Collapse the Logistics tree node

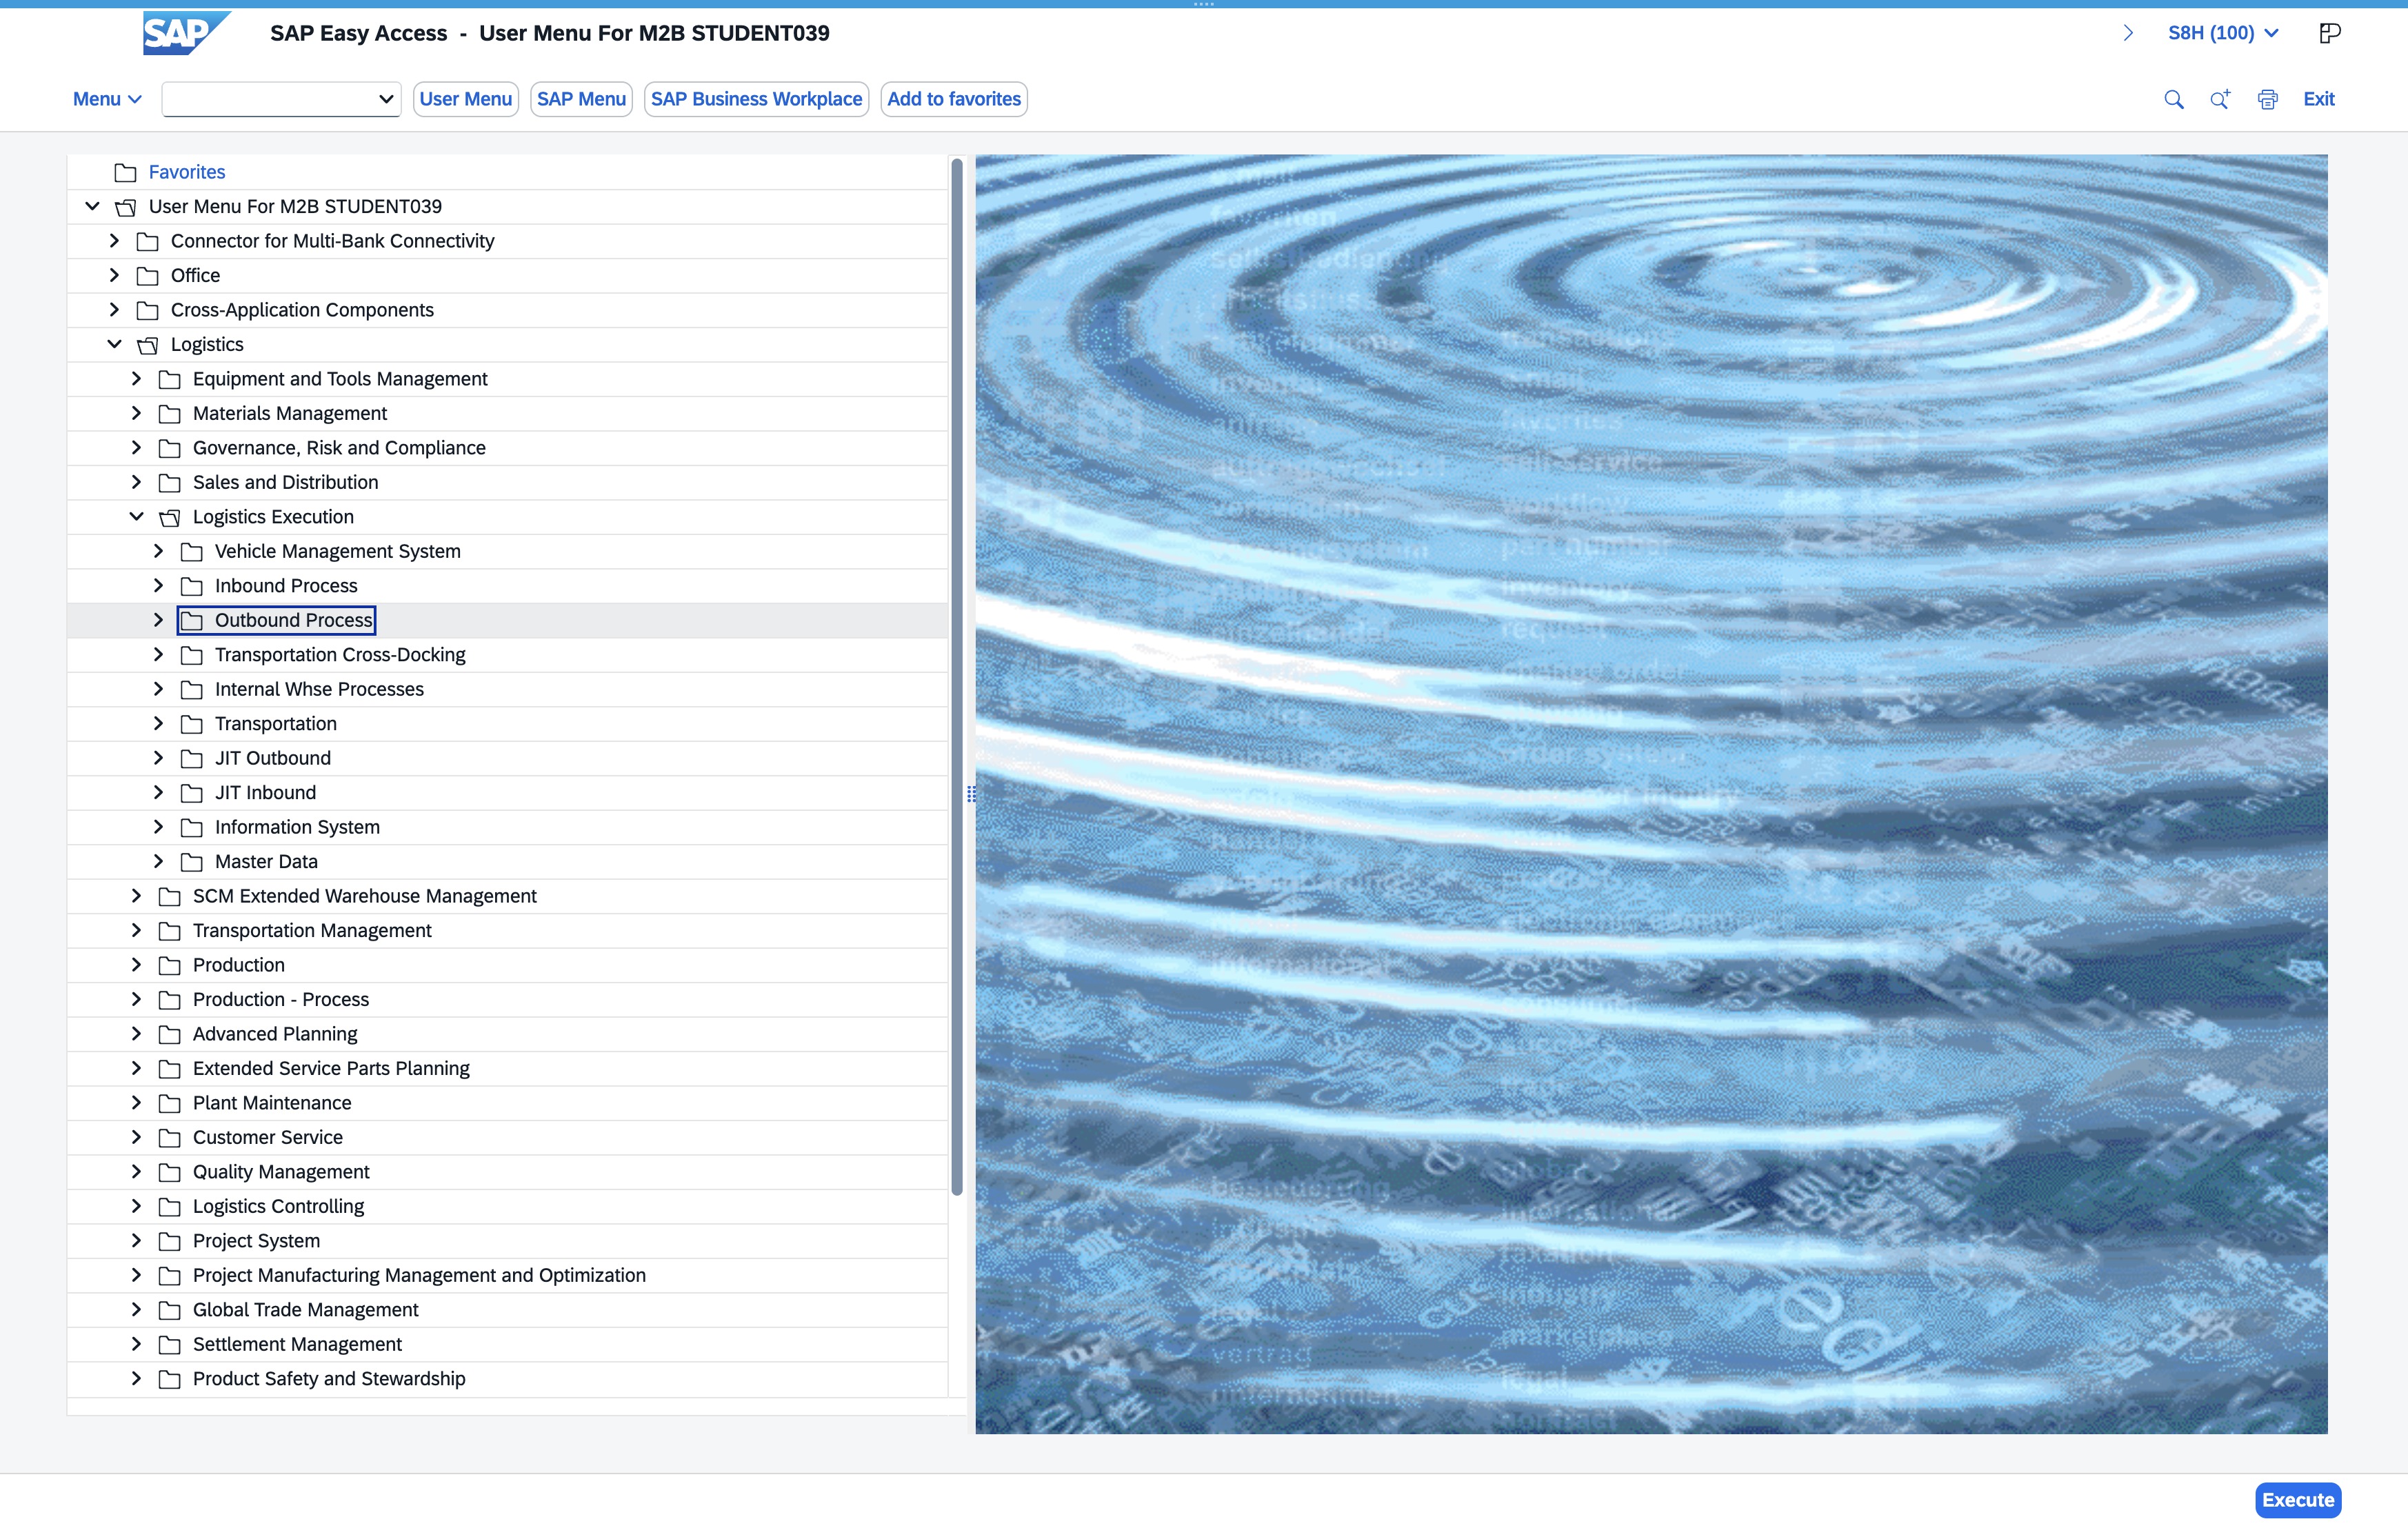tap(114, 344)
